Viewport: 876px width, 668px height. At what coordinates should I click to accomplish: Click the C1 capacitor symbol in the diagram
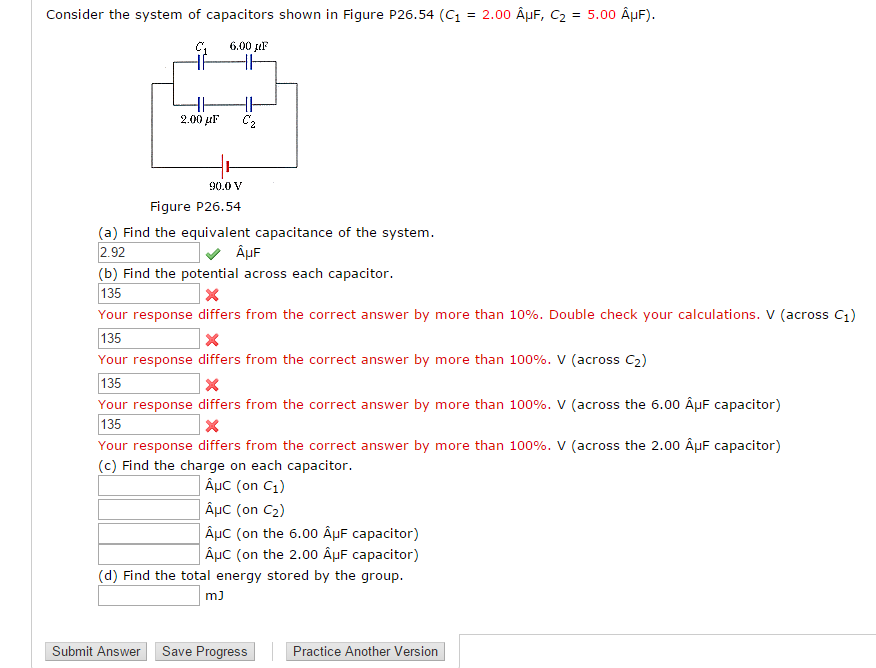pyautogui.click(x=200, y=62)
